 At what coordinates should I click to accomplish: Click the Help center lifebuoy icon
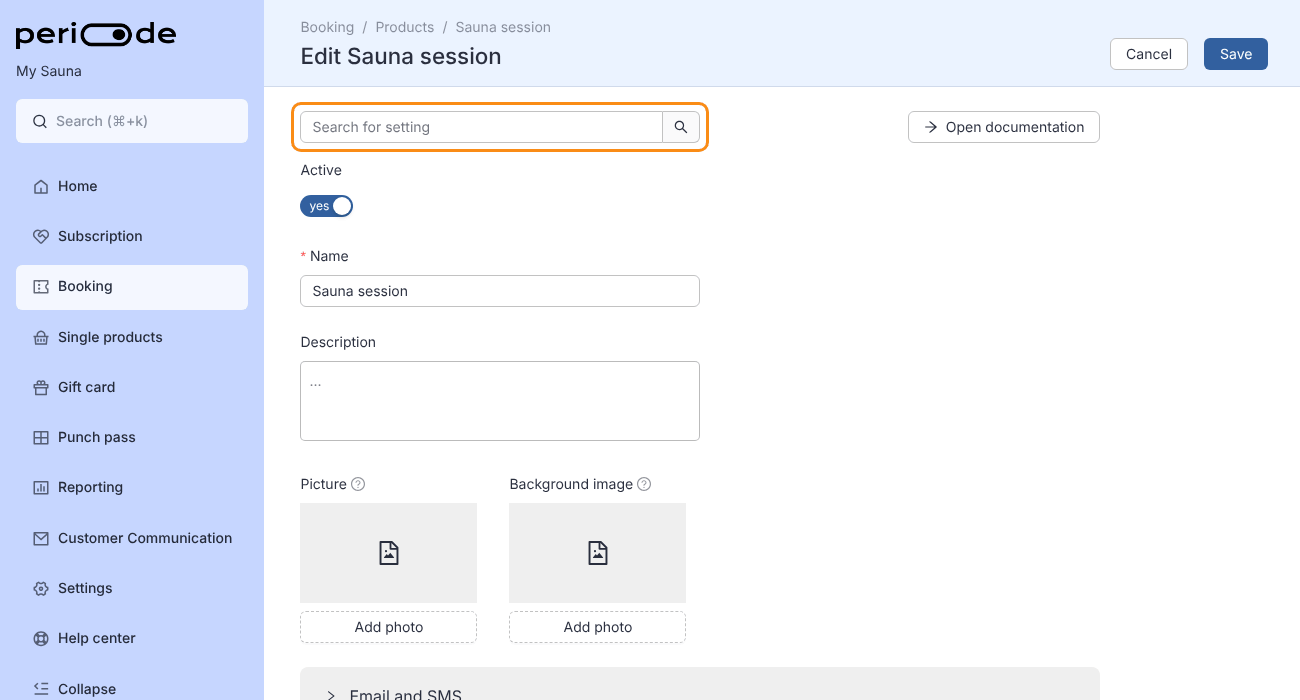point(41,638)
